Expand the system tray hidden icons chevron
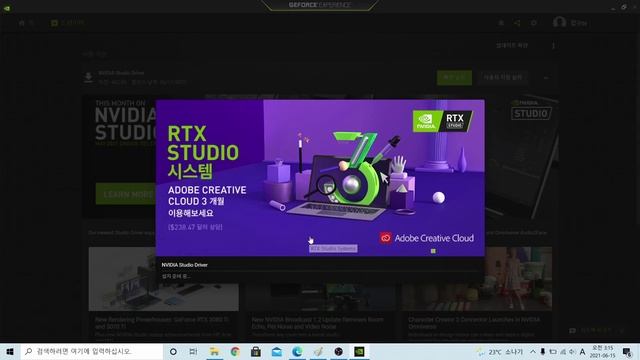This screenshot has height=360, width=640. [533, 351]
